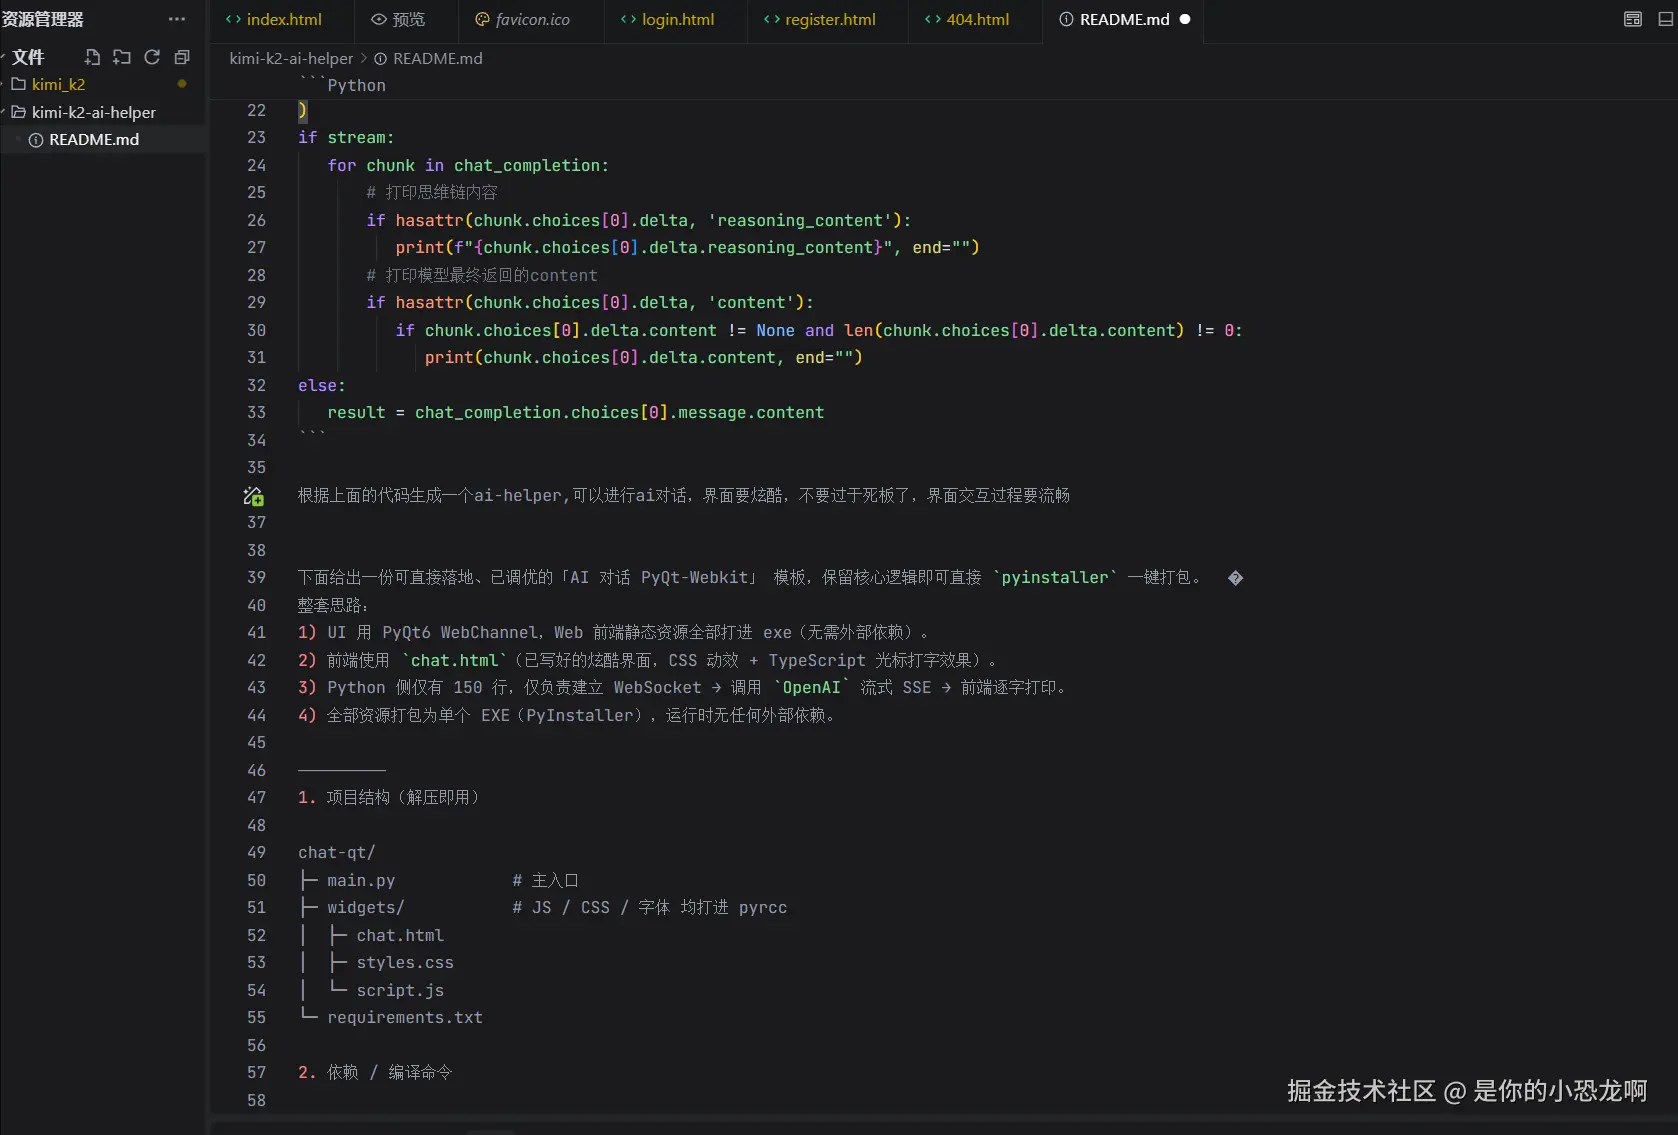Collapse the 文件 section header
Viewport: 1678px width, 1135px height.
coord(28,57)
